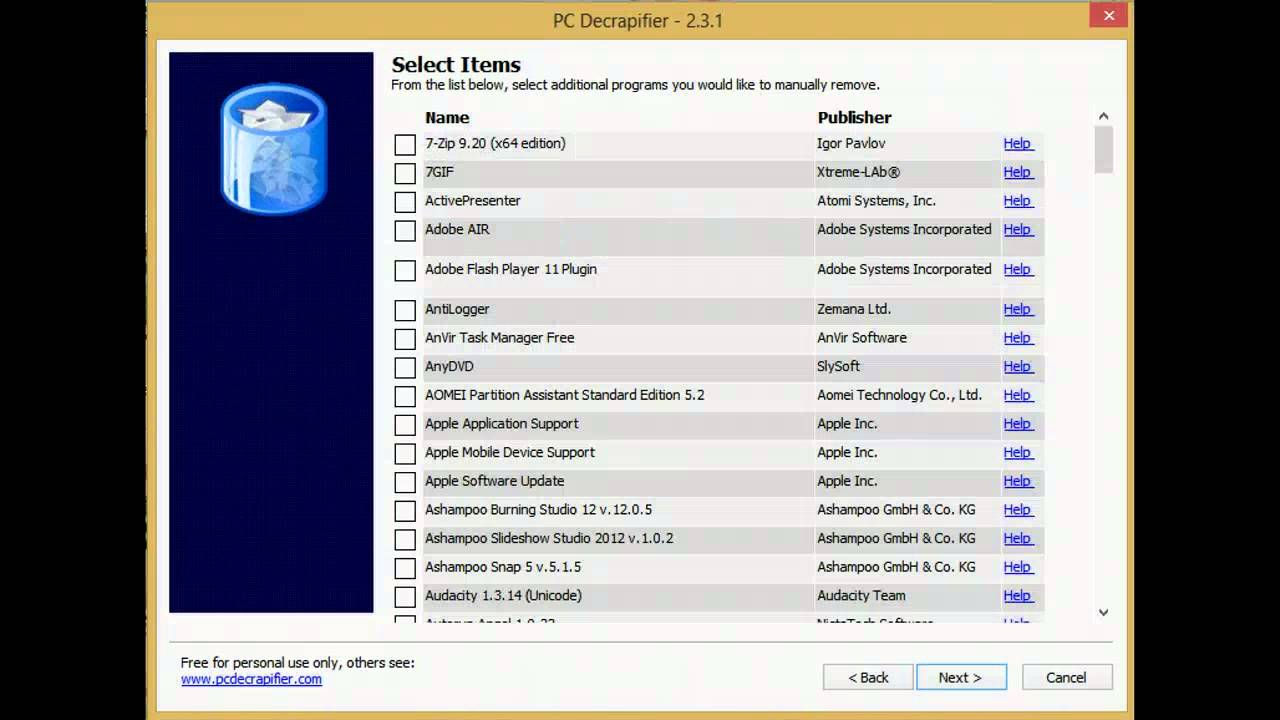Image resolution: width=1280 pixels, height=720 pixels.
Task: Click the Name column header
Action: tap(447, 117)
